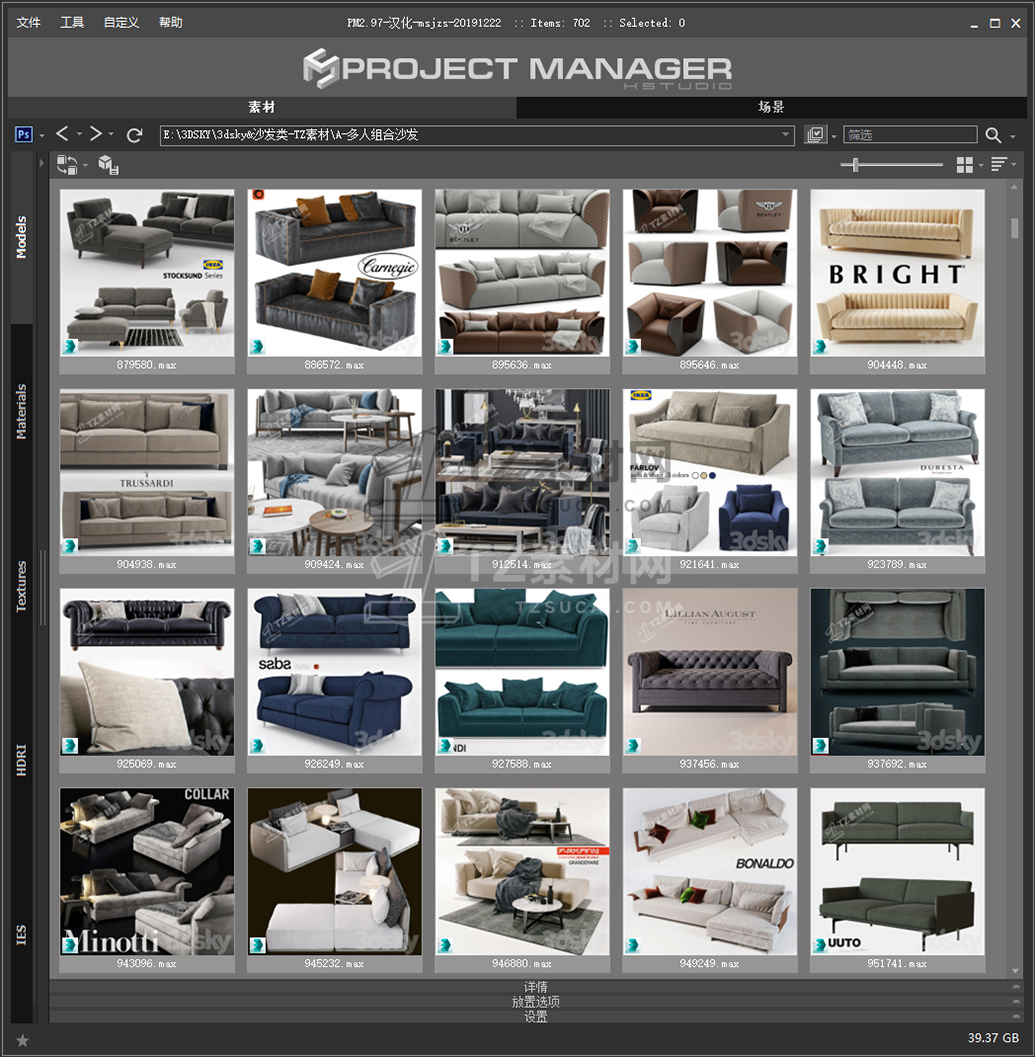
Task: Go back to the previous folder
Action: (x=62, y=134)
